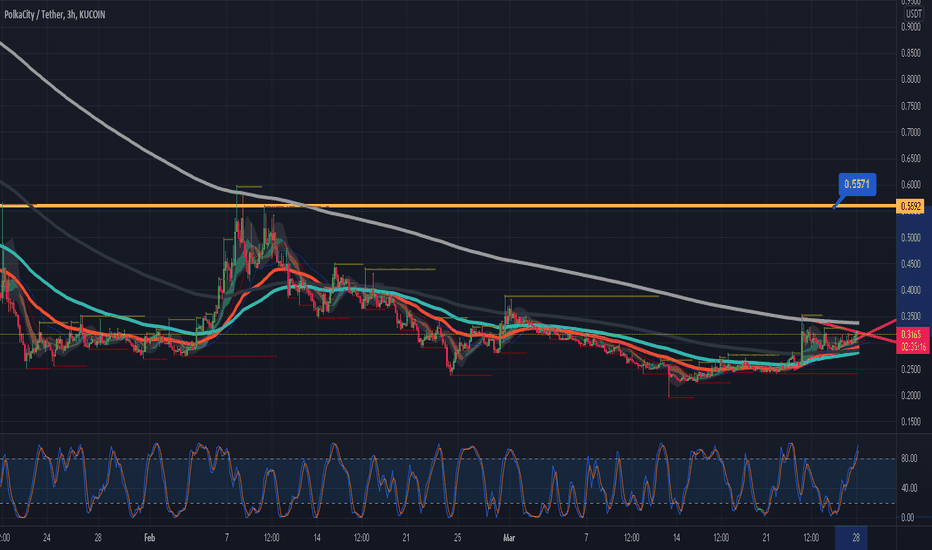Click the 0.4500 price axis label
Viewport: 932px width, 550px height.
pyautogui.click(x=911, y=264)
